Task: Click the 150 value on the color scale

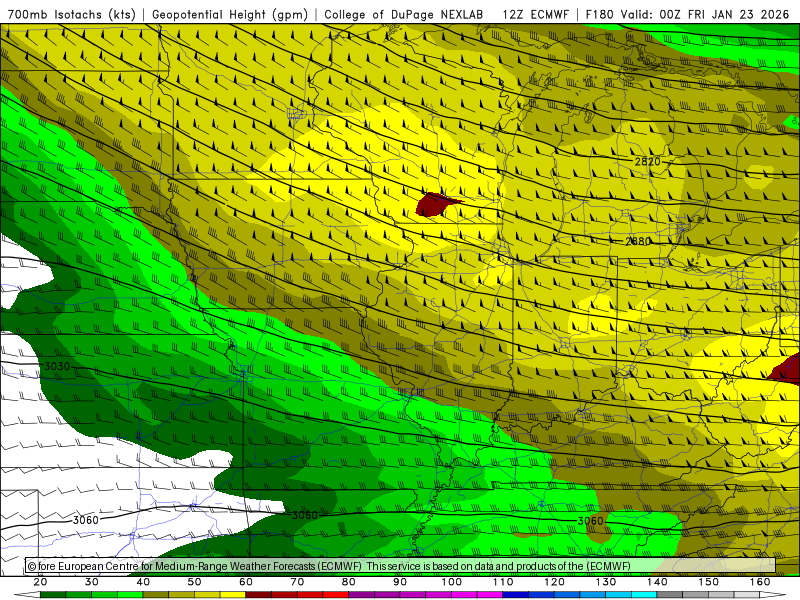Action: (x=709, y=582)
